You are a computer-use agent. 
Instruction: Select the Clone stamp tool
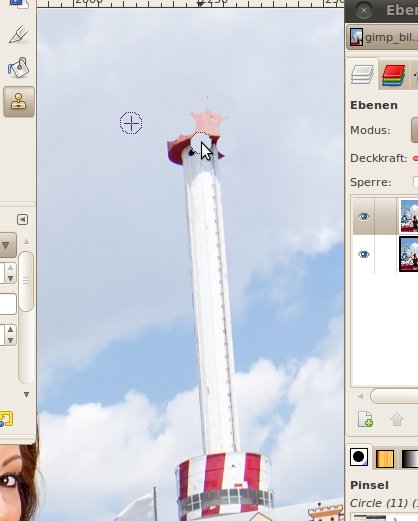tap(19, 102)
